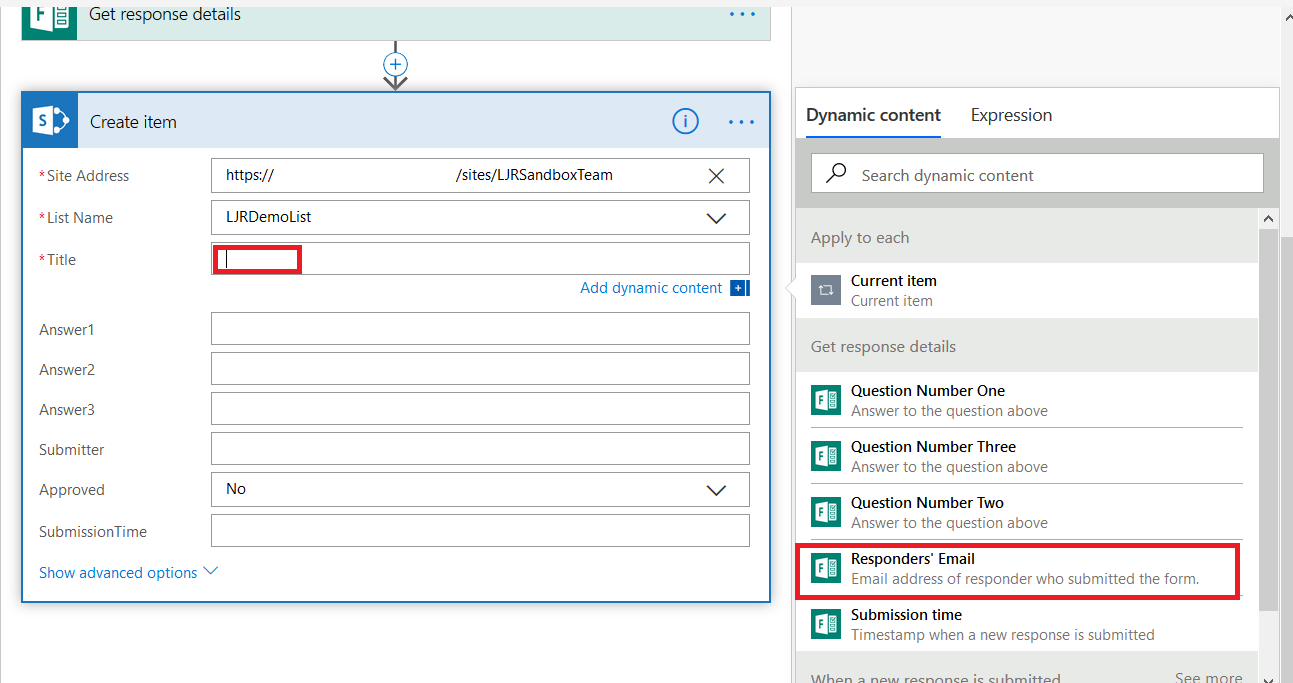Screen dimensions: 1293x683
Task: Click the Answer1 input field
Action: 480,329
